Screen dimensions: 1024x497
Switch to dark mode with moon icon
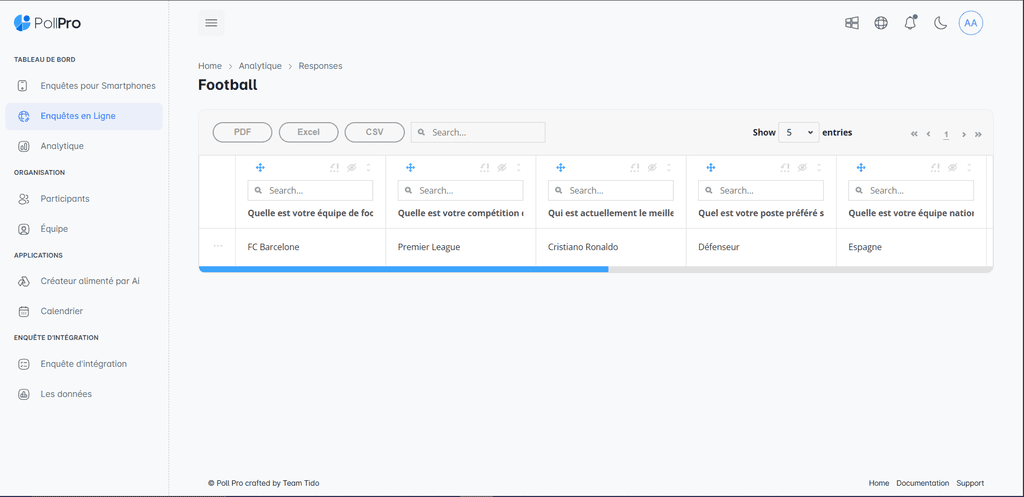pyautogui.click(x=940, y=23)
